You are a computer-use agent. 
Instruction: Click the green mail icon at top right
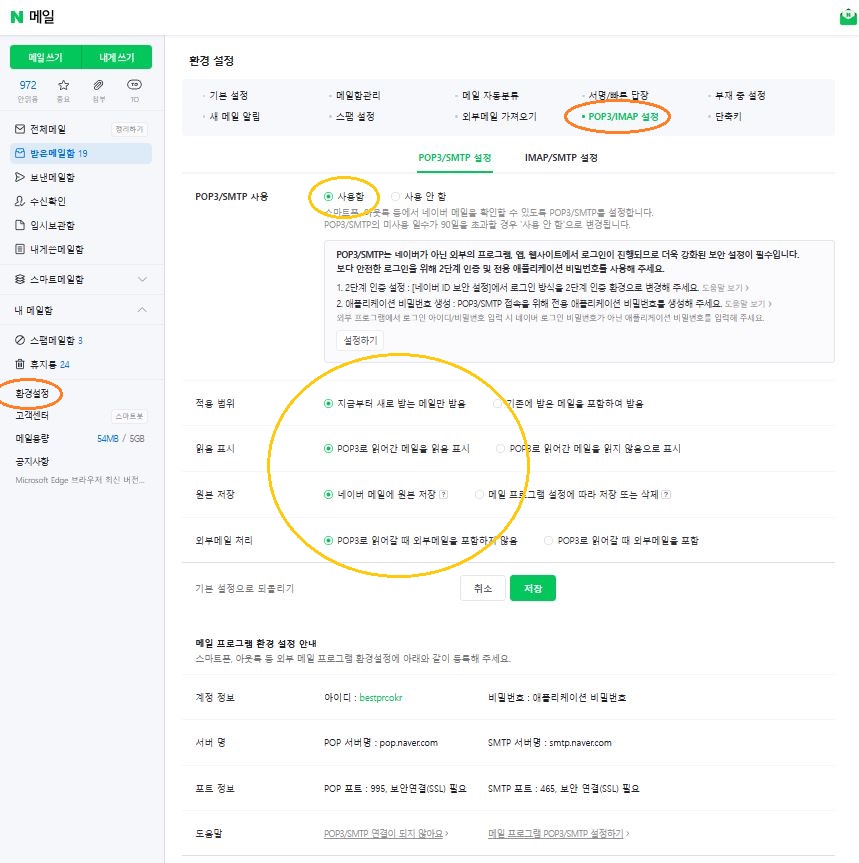848,17
